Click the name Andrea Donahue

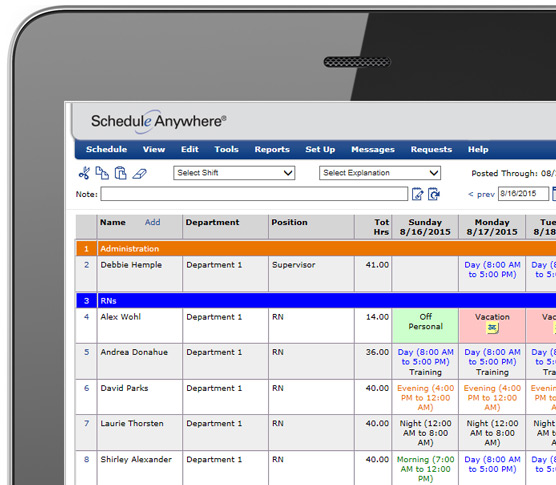134,352
